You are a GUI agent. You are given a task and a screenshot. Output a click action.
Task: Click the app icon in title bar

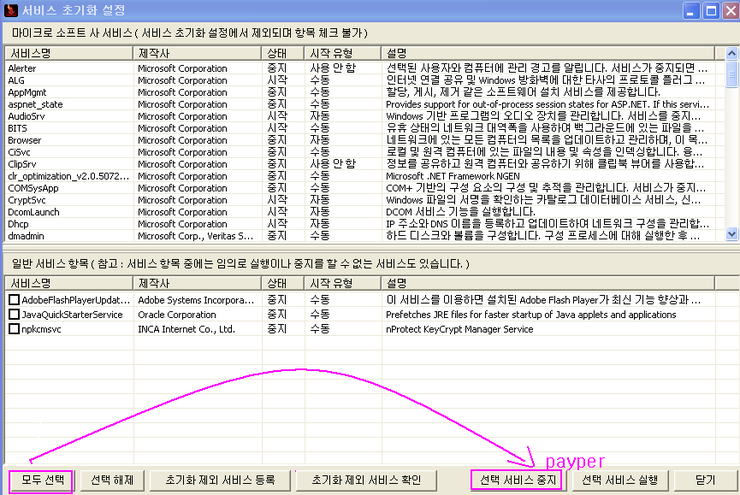coord(11,11)
